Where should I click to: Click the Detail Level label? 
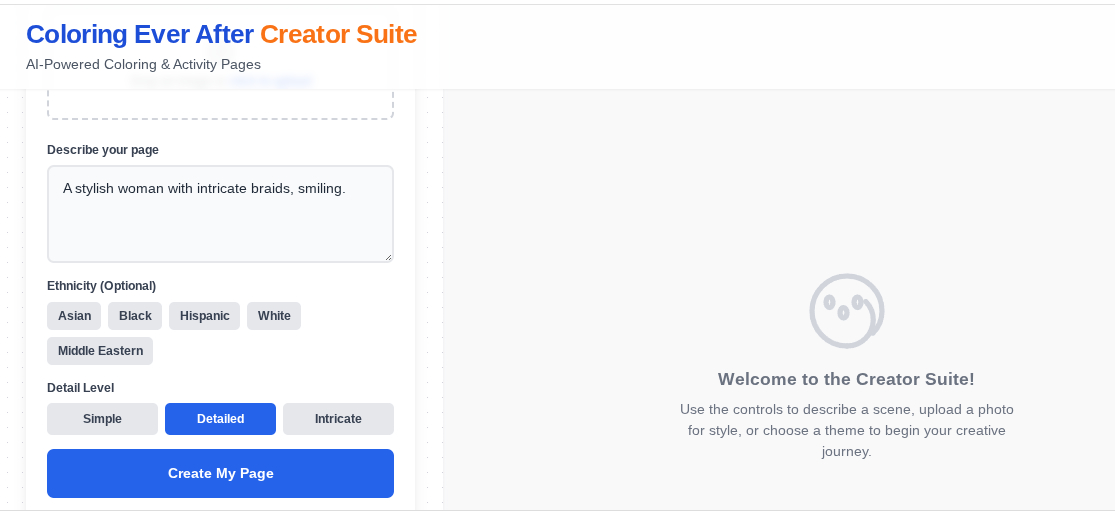80,388
